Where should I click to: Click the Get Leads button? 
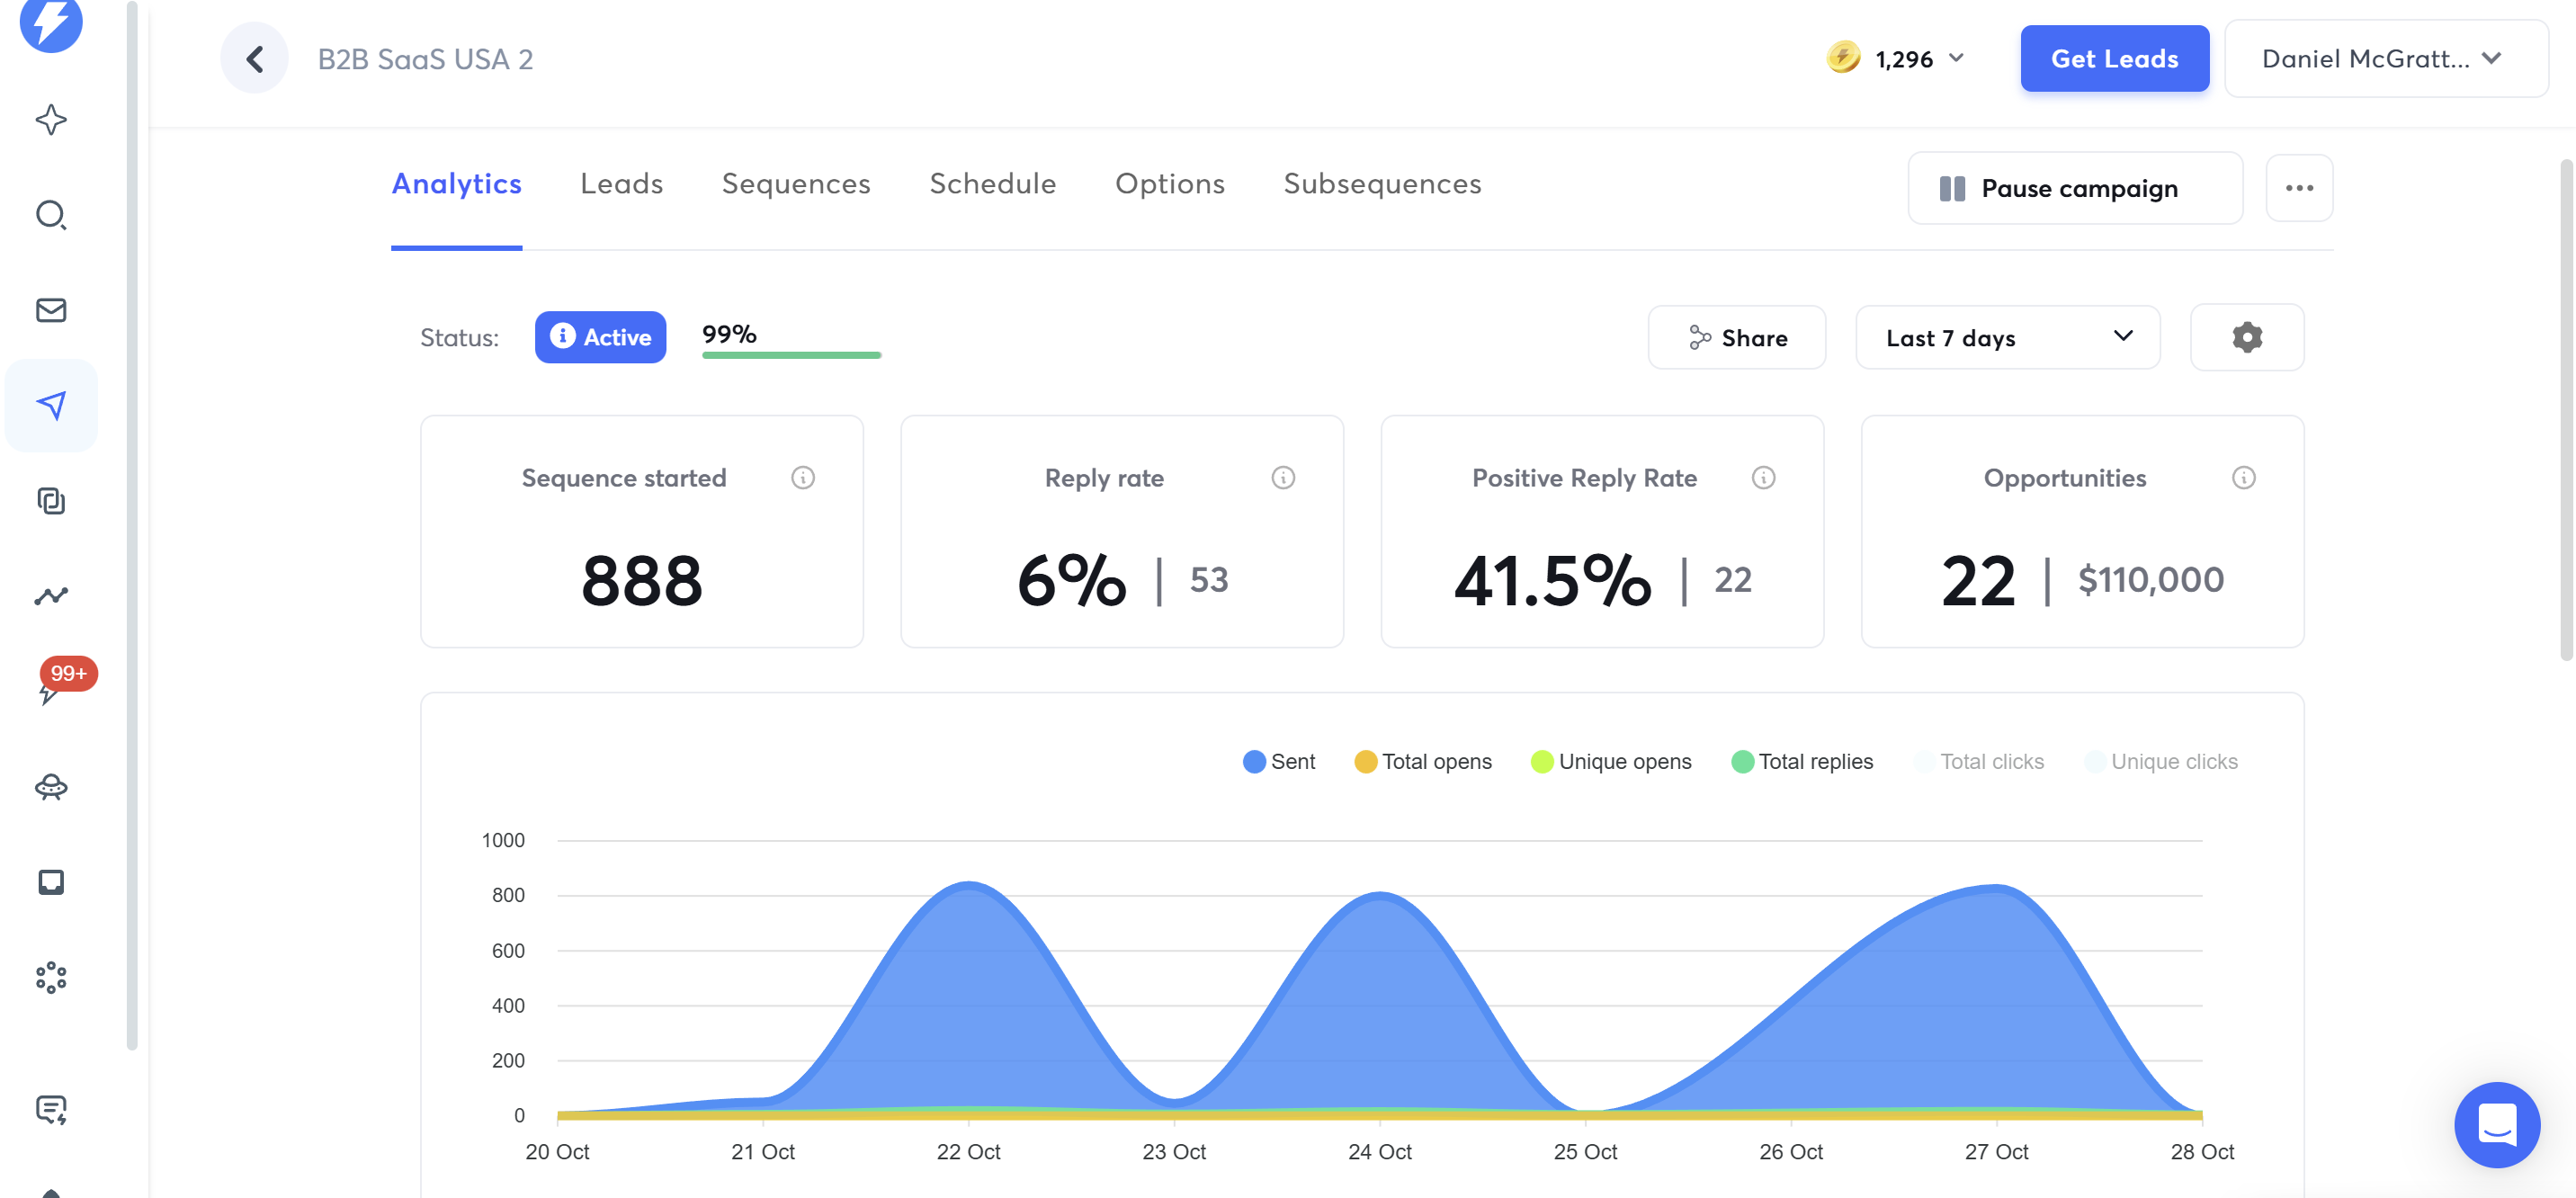(x=2114, y=59)
